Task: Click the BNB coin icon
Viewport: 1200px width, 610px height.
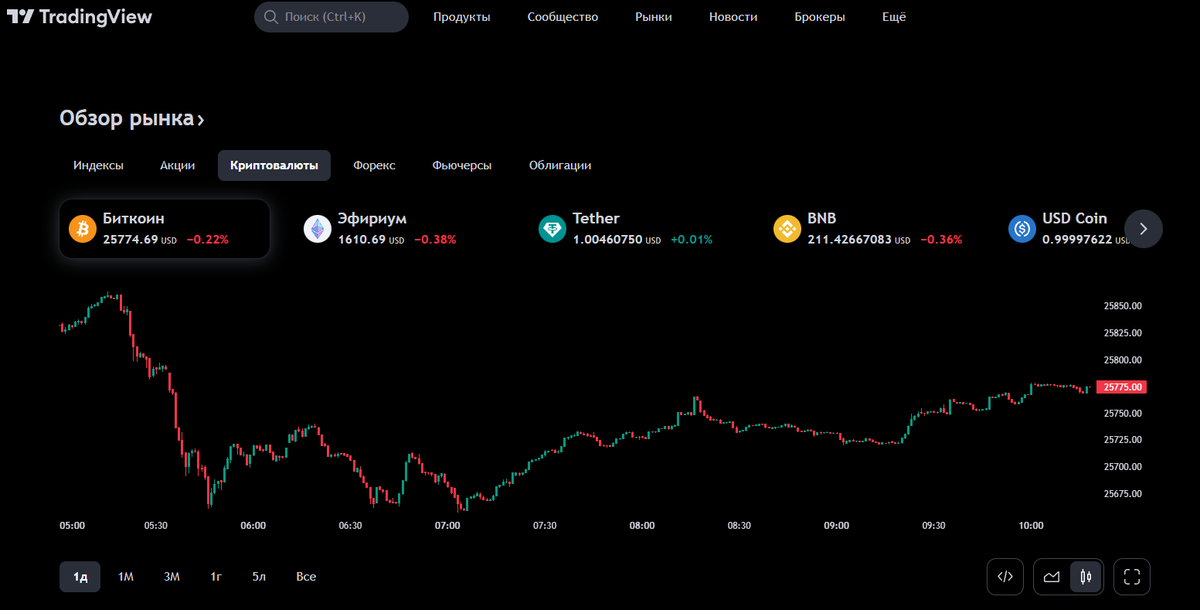Action: (787, 229)
